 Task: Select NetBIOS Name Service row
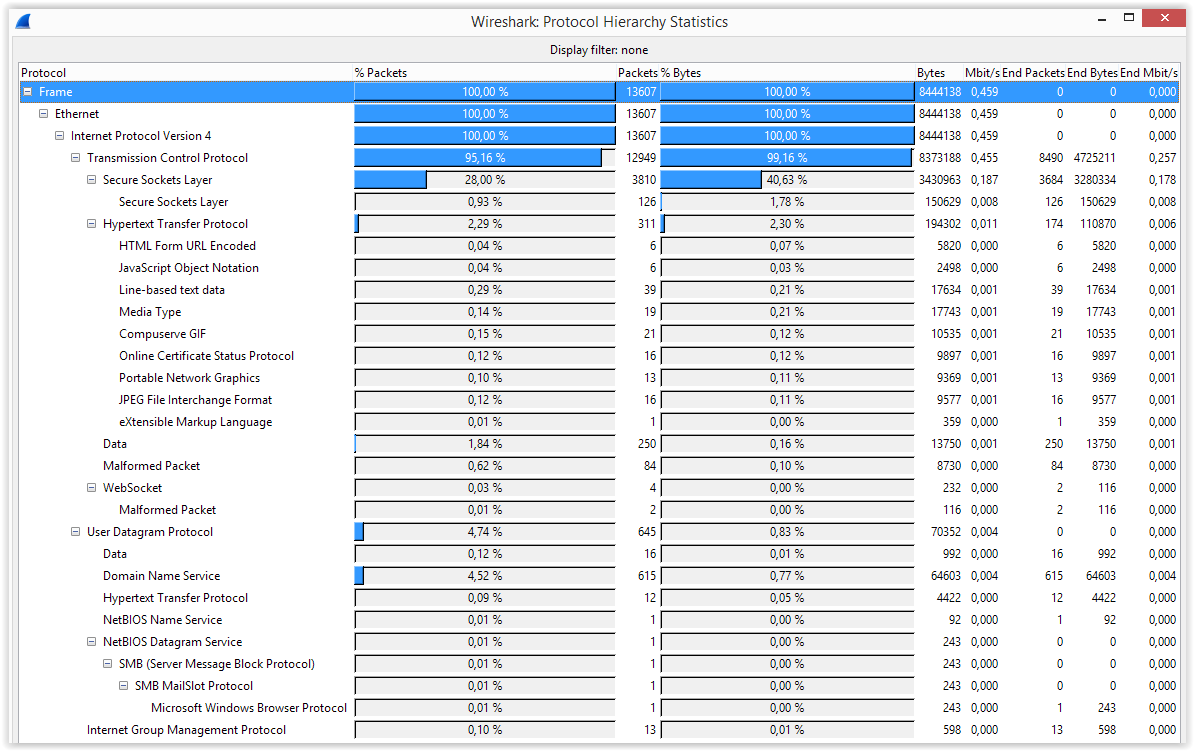pos(599,620)
